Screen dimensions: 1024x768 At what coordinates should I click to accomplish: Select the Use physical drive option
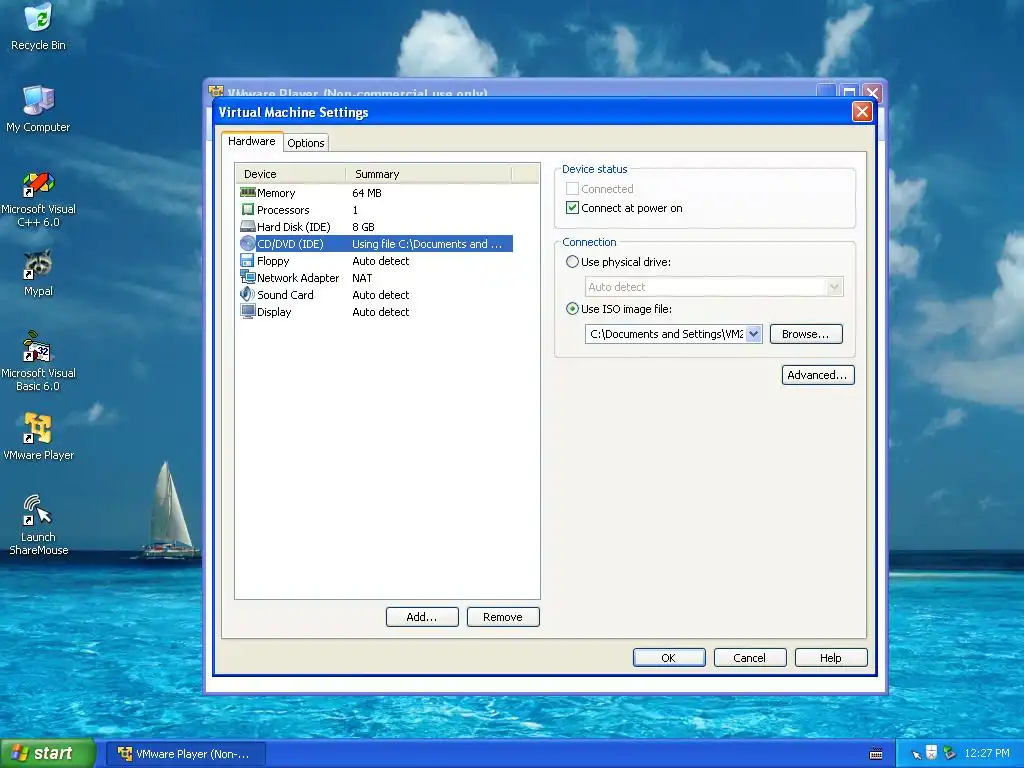(572, 262)
